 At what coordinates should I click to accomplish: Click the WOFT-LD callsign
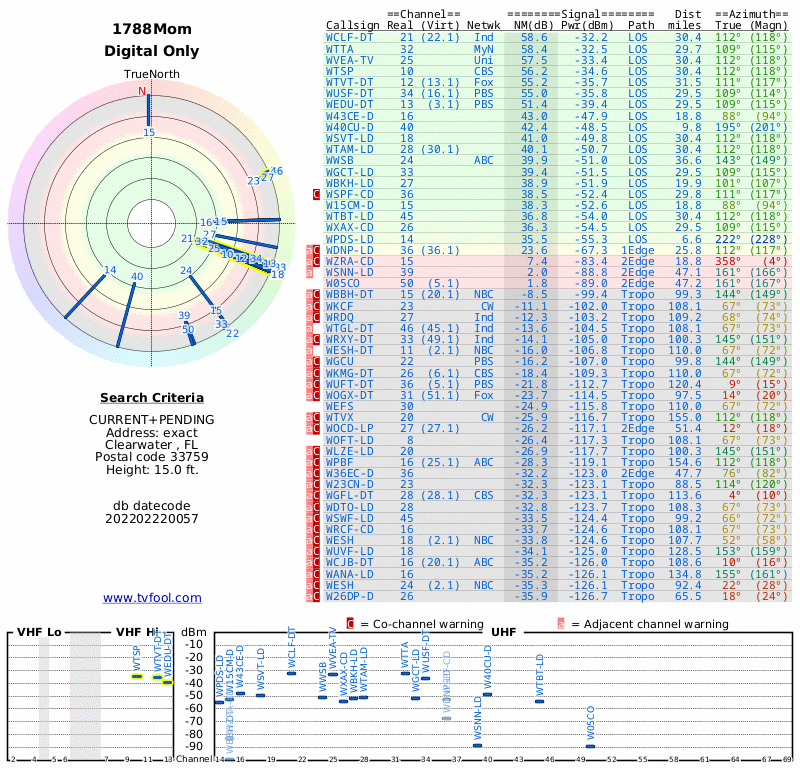tap(349, 440)
